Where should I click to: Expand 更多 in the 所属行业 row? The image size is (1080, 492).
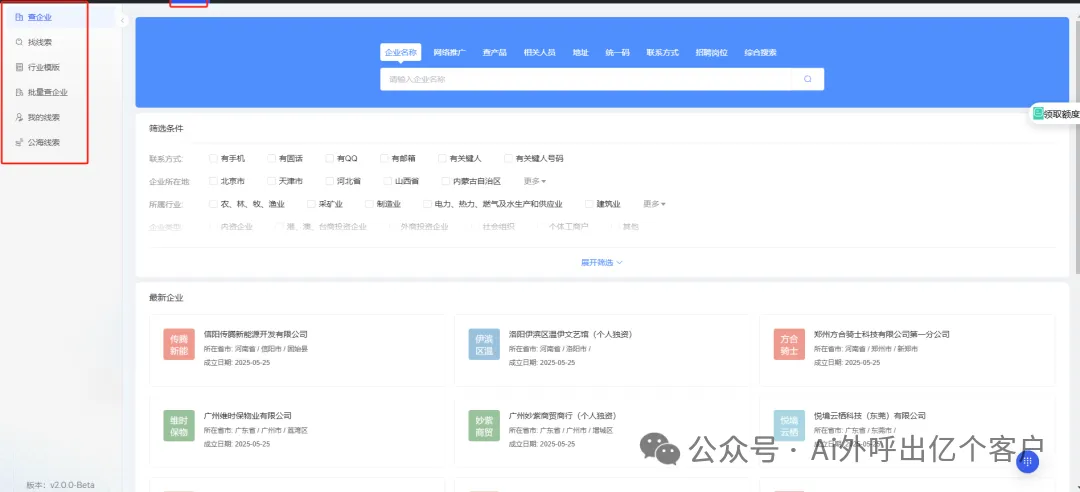(x=654, y=204)
